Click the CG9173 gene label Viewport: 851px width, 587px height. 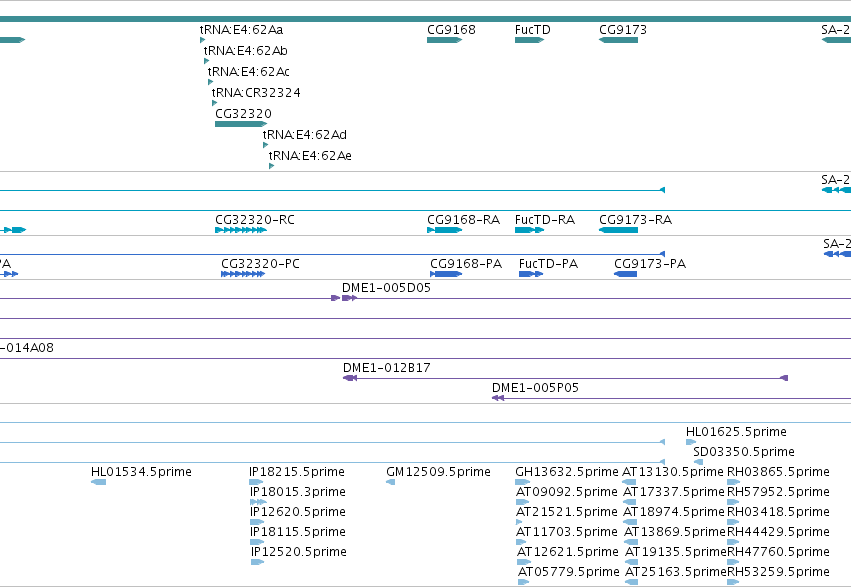pyautogui.click(x=623, y=29)
